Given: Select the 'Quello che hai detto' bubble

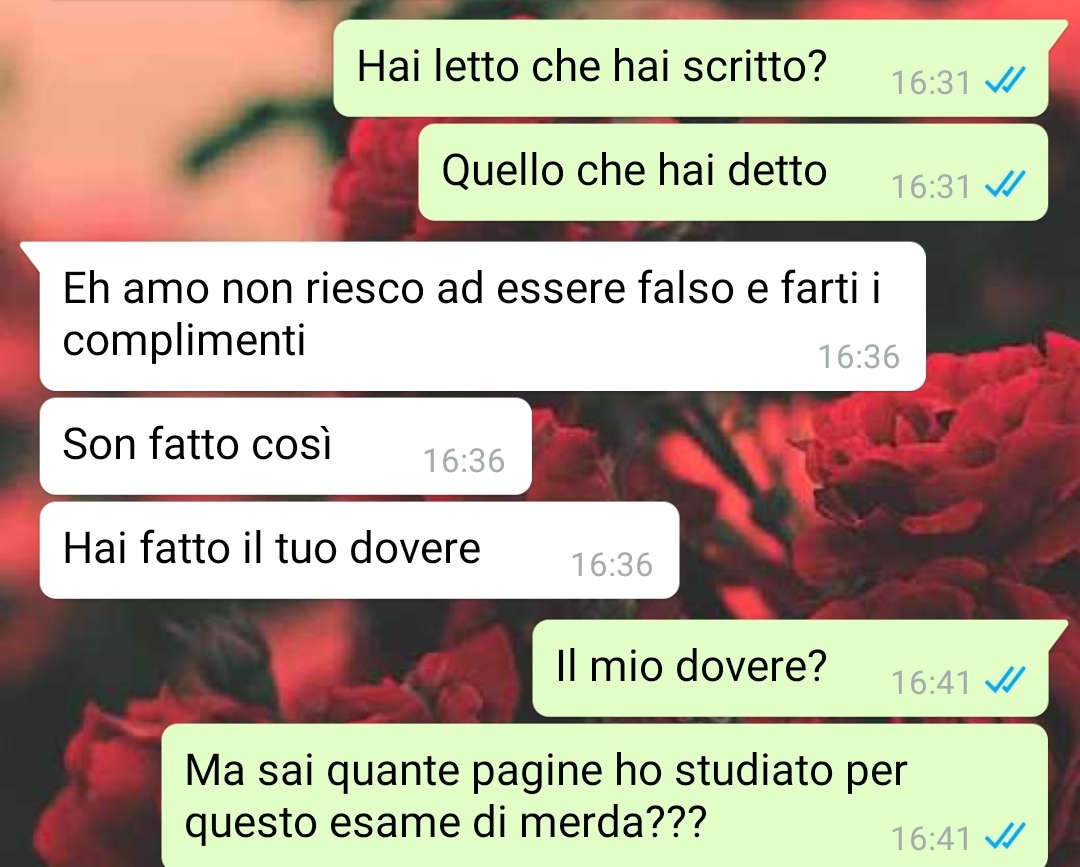Looking at the screenshot, I should click(734, 172).
